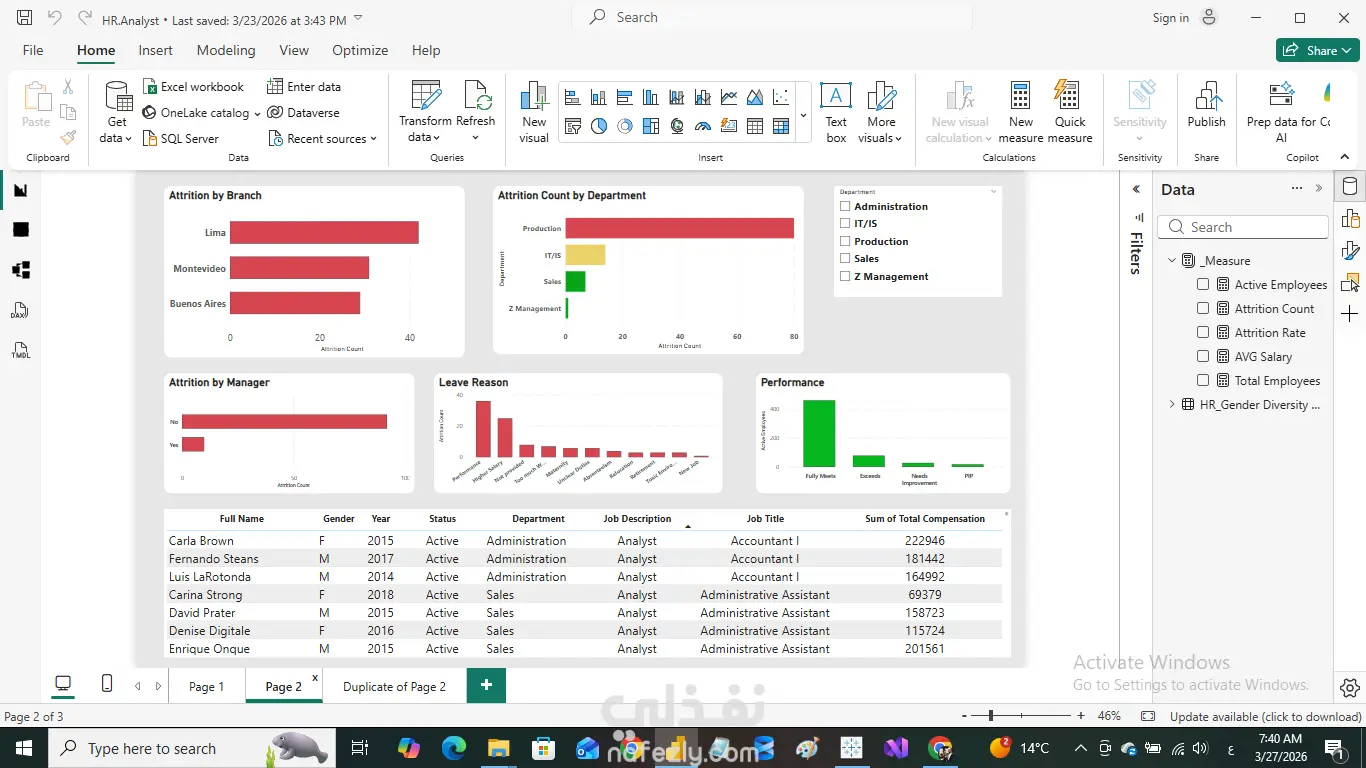The image size is (1366, 768).
Task: Open the Recent sources dropdown
Action: (x=322, y=139)
